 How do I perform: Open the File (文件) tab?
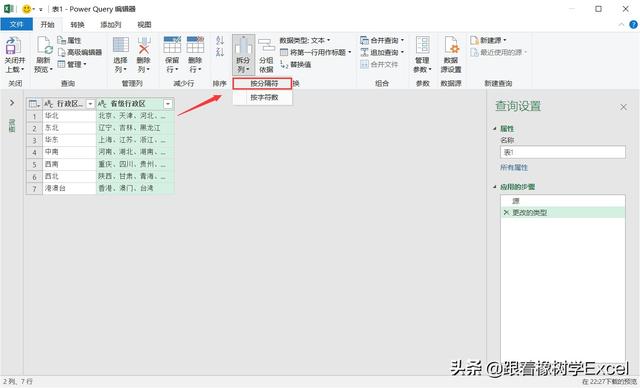[x=16, y=24]
